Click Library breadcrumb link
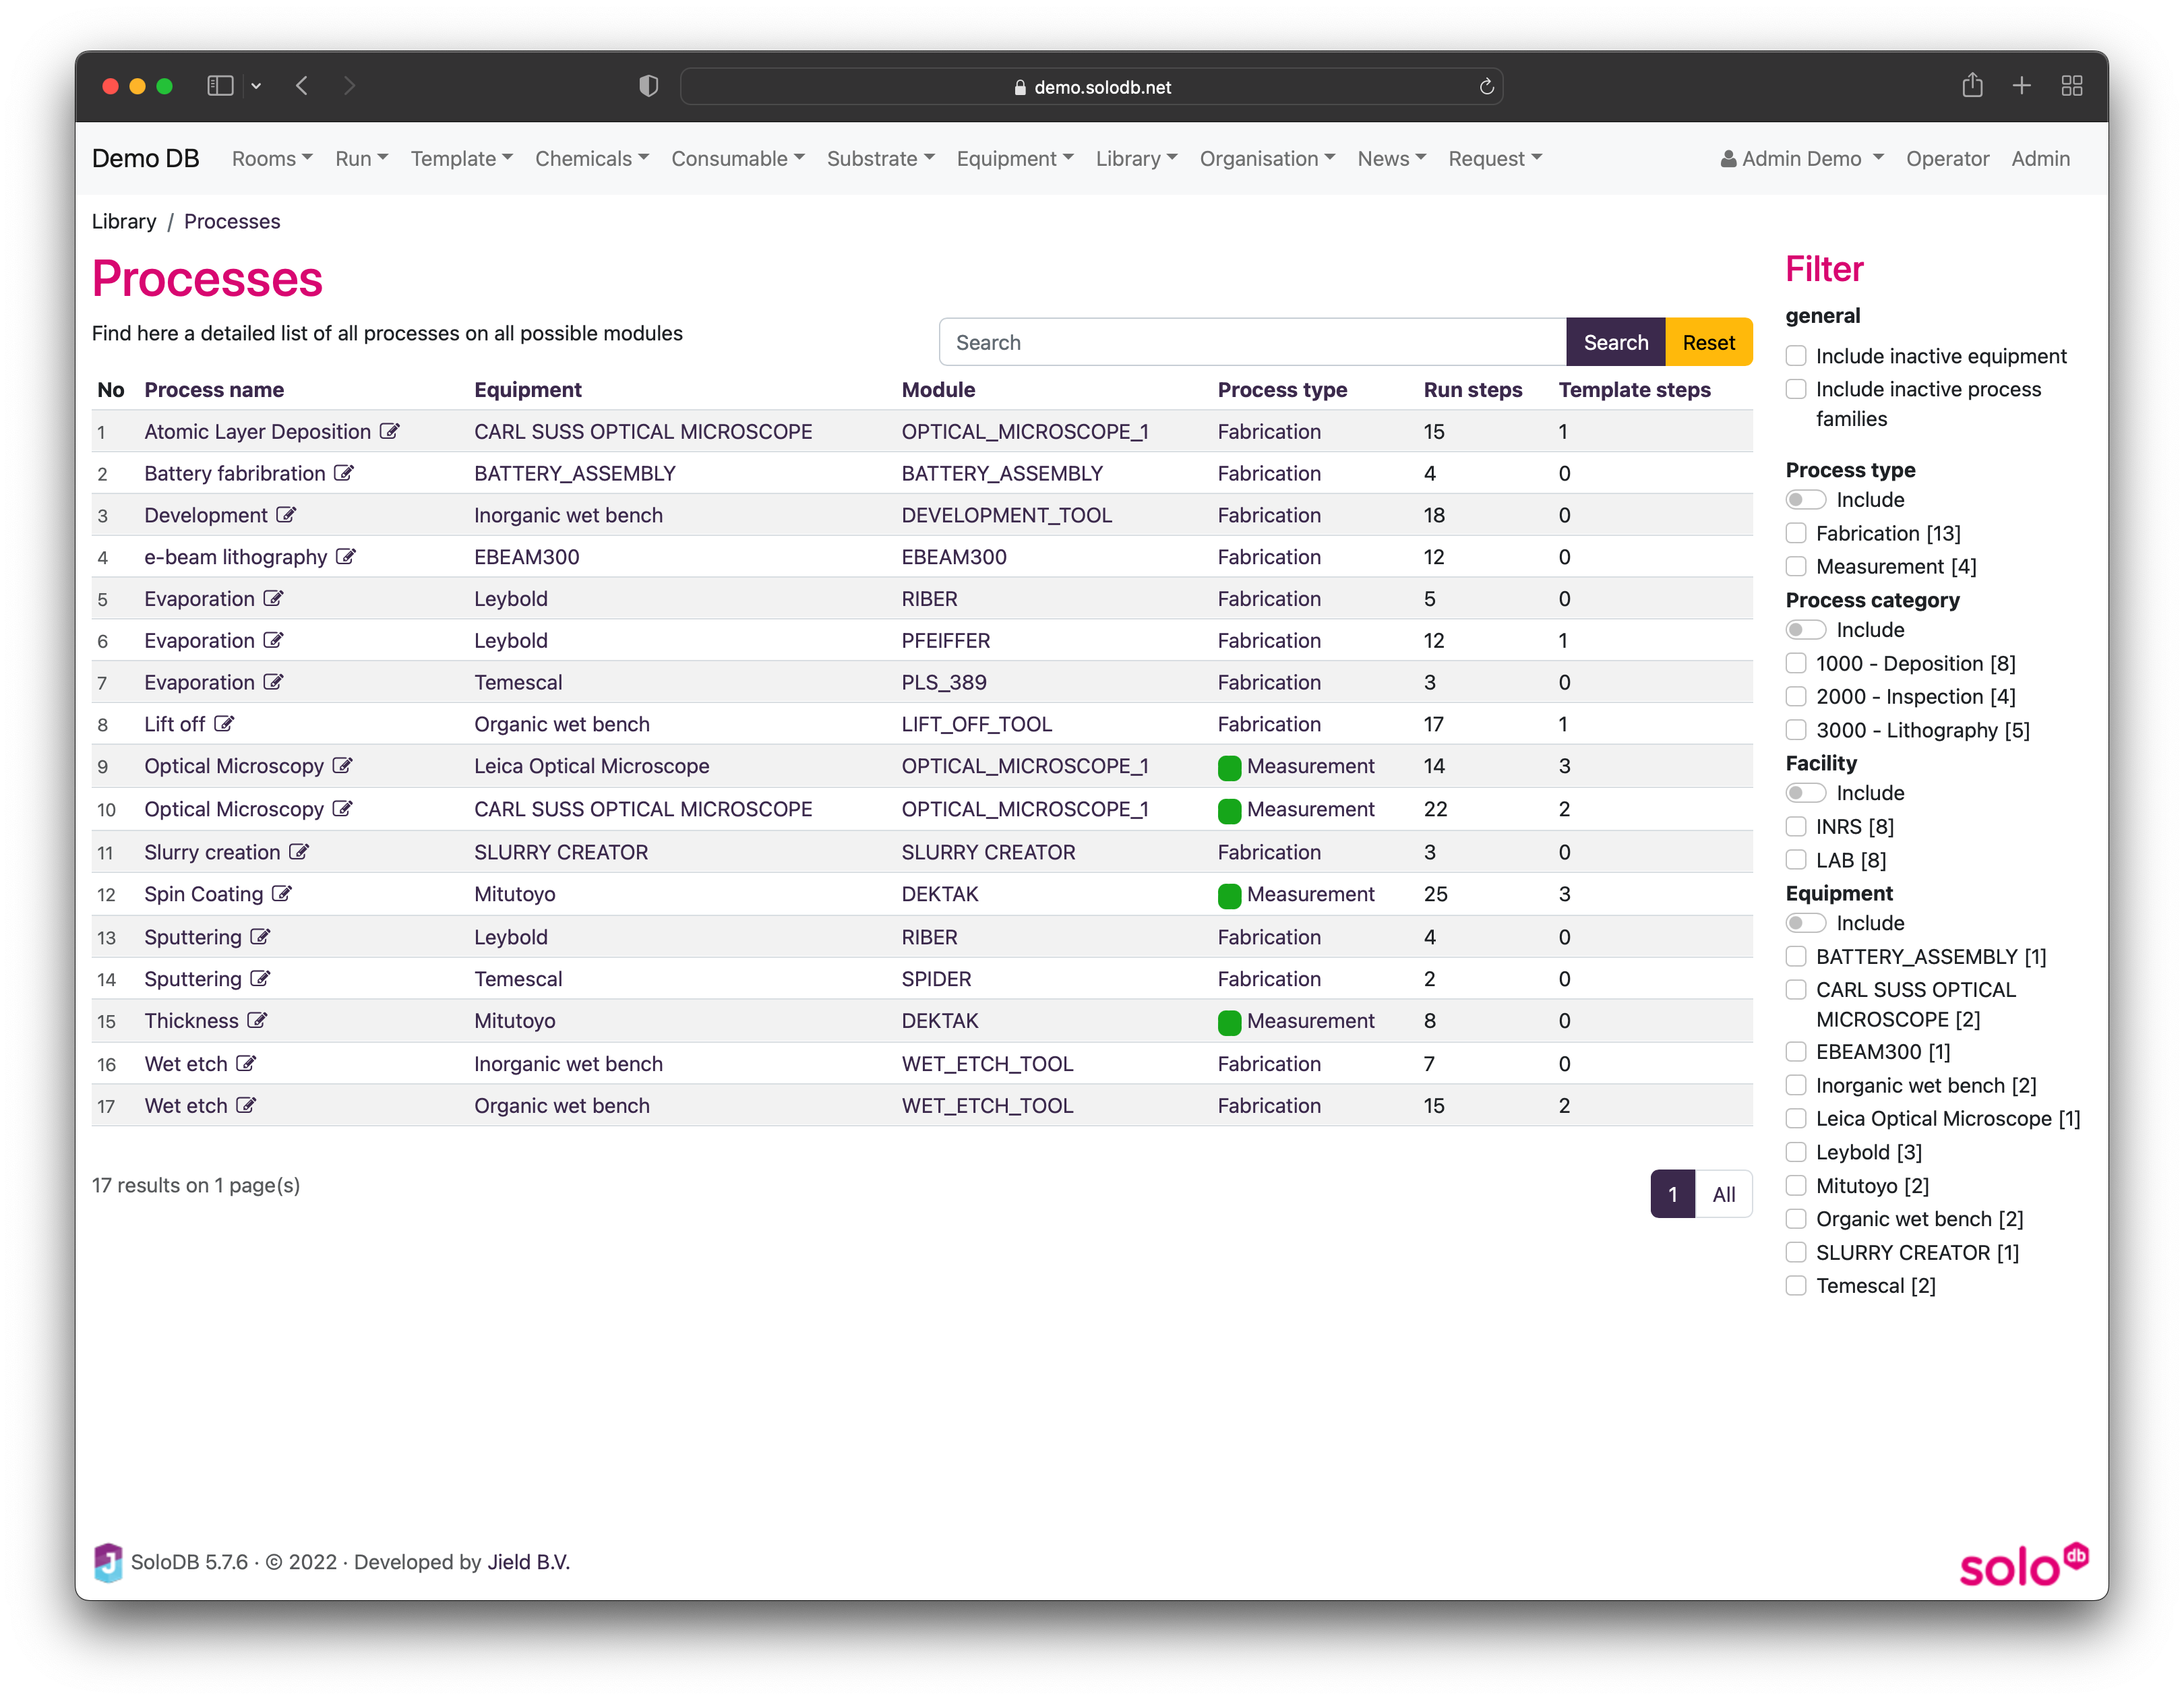2184x1700 pixels. (124, 221)
